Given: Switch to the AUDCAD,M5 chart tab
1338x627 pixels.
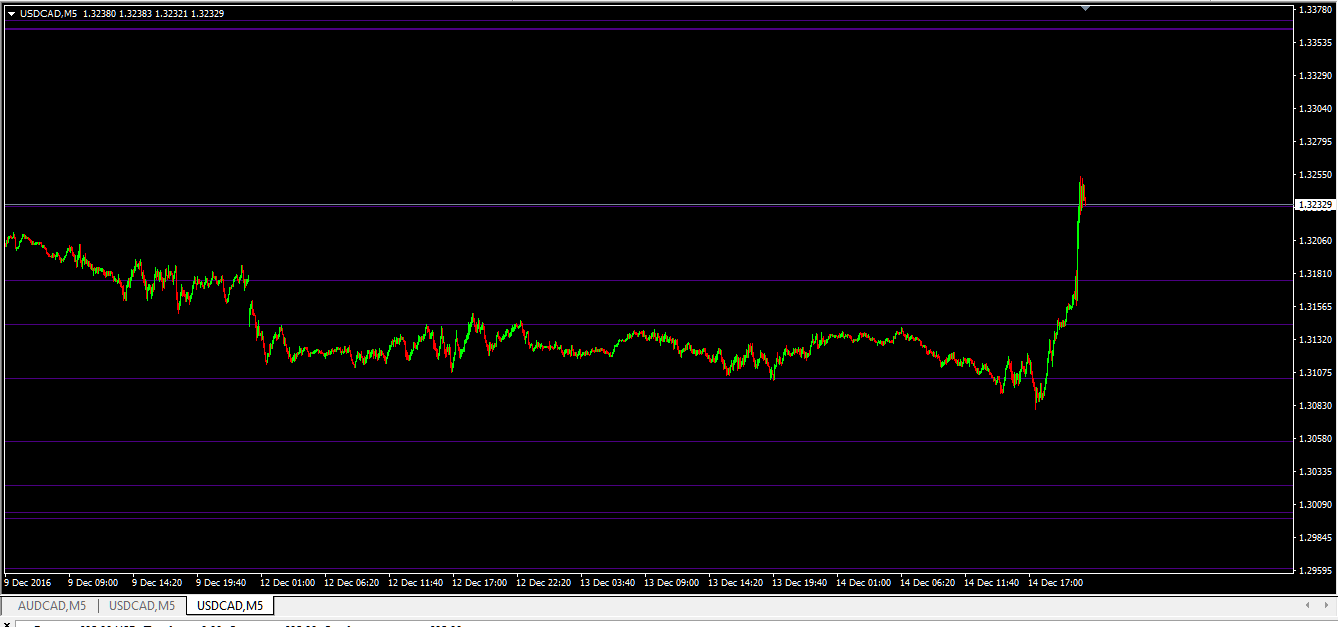Looking at the screenshot, I should pos(51,605).
